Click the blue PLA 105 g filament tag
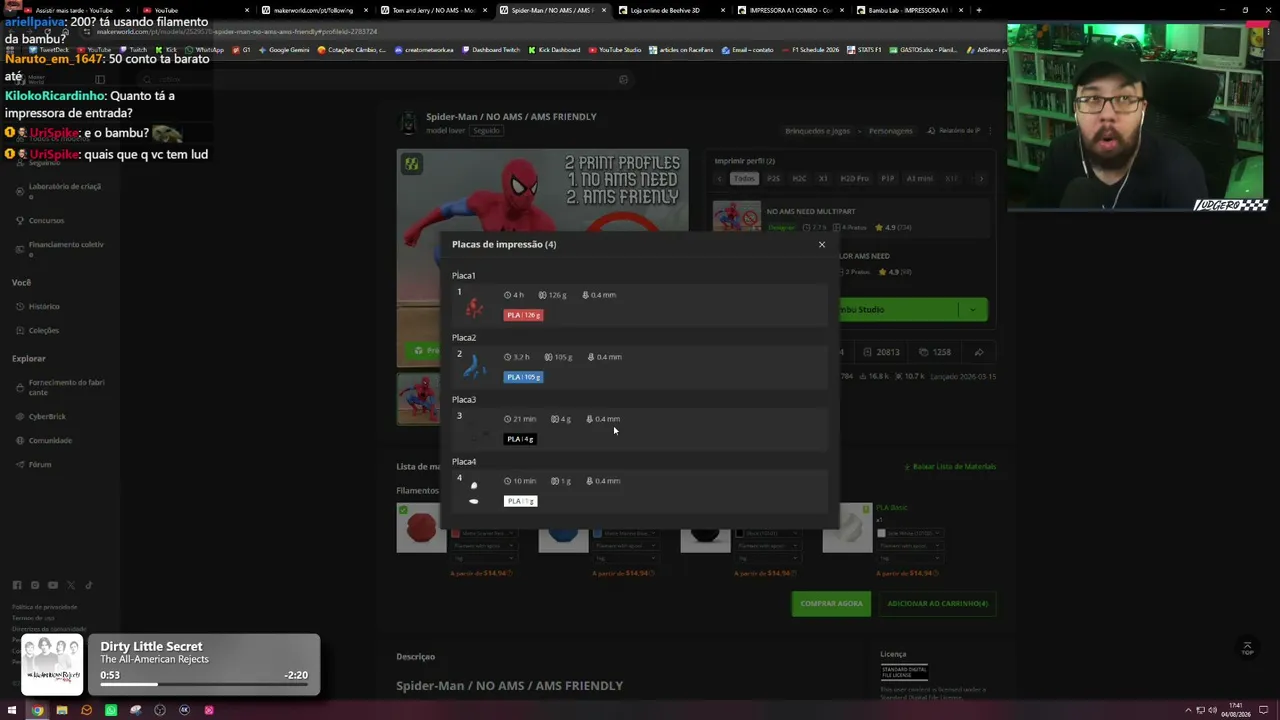The image size is (1280, 720). (x=523, y=377)
